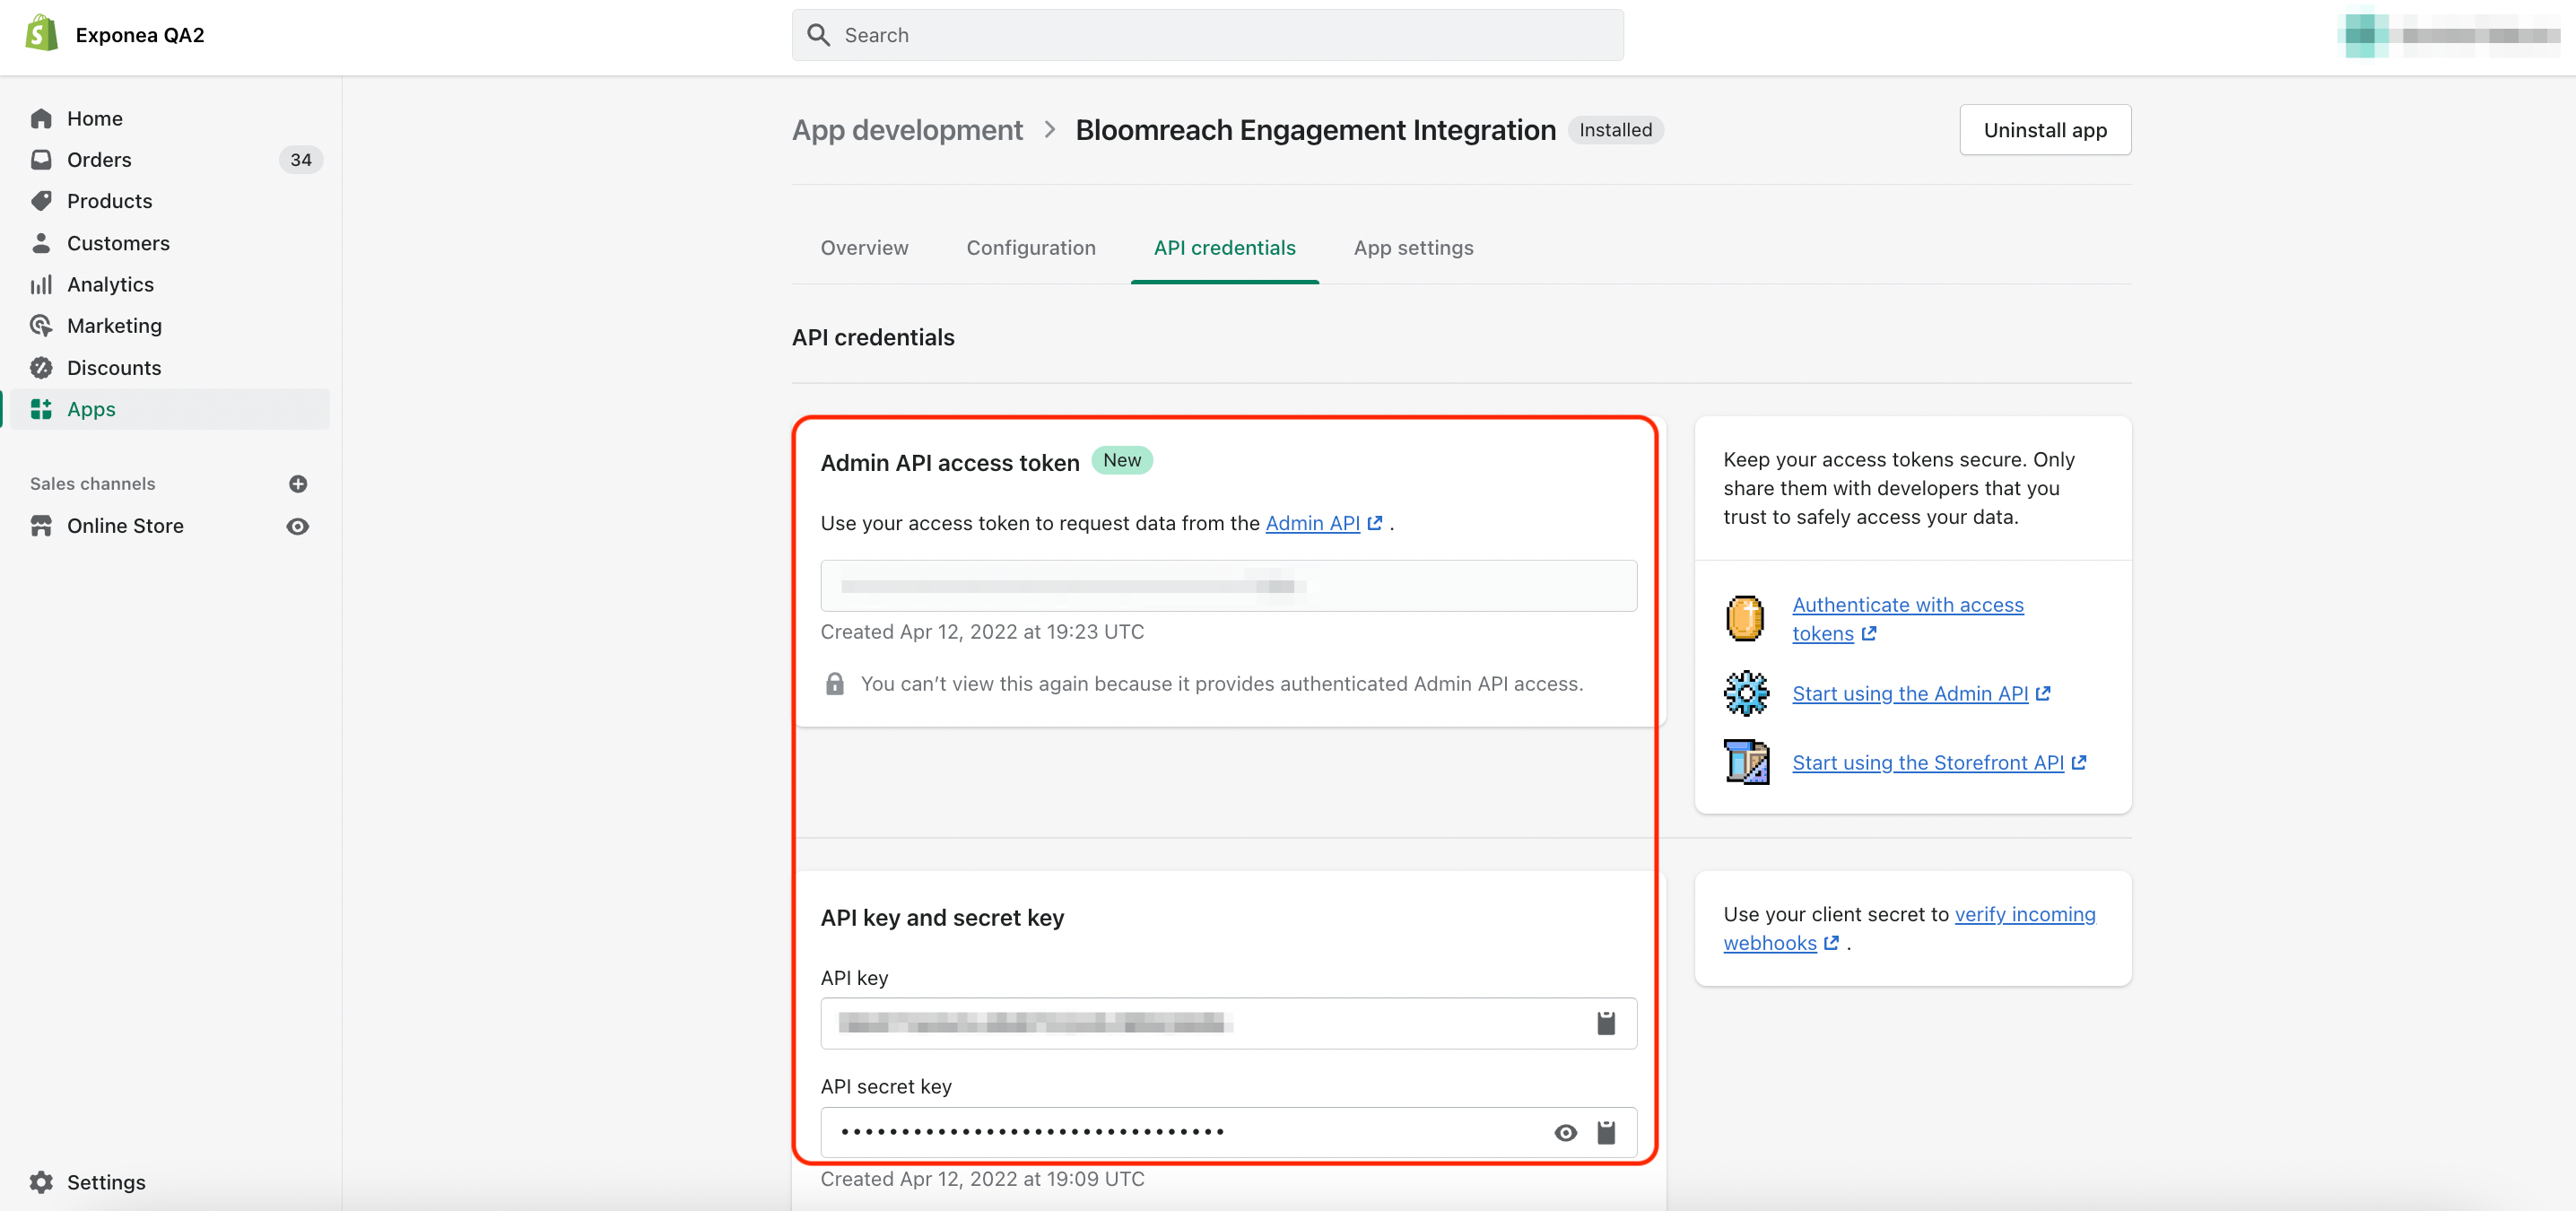This screenshot has width=2576, height=1211.
Task: Click the Customers person icon
Action: 41,243
